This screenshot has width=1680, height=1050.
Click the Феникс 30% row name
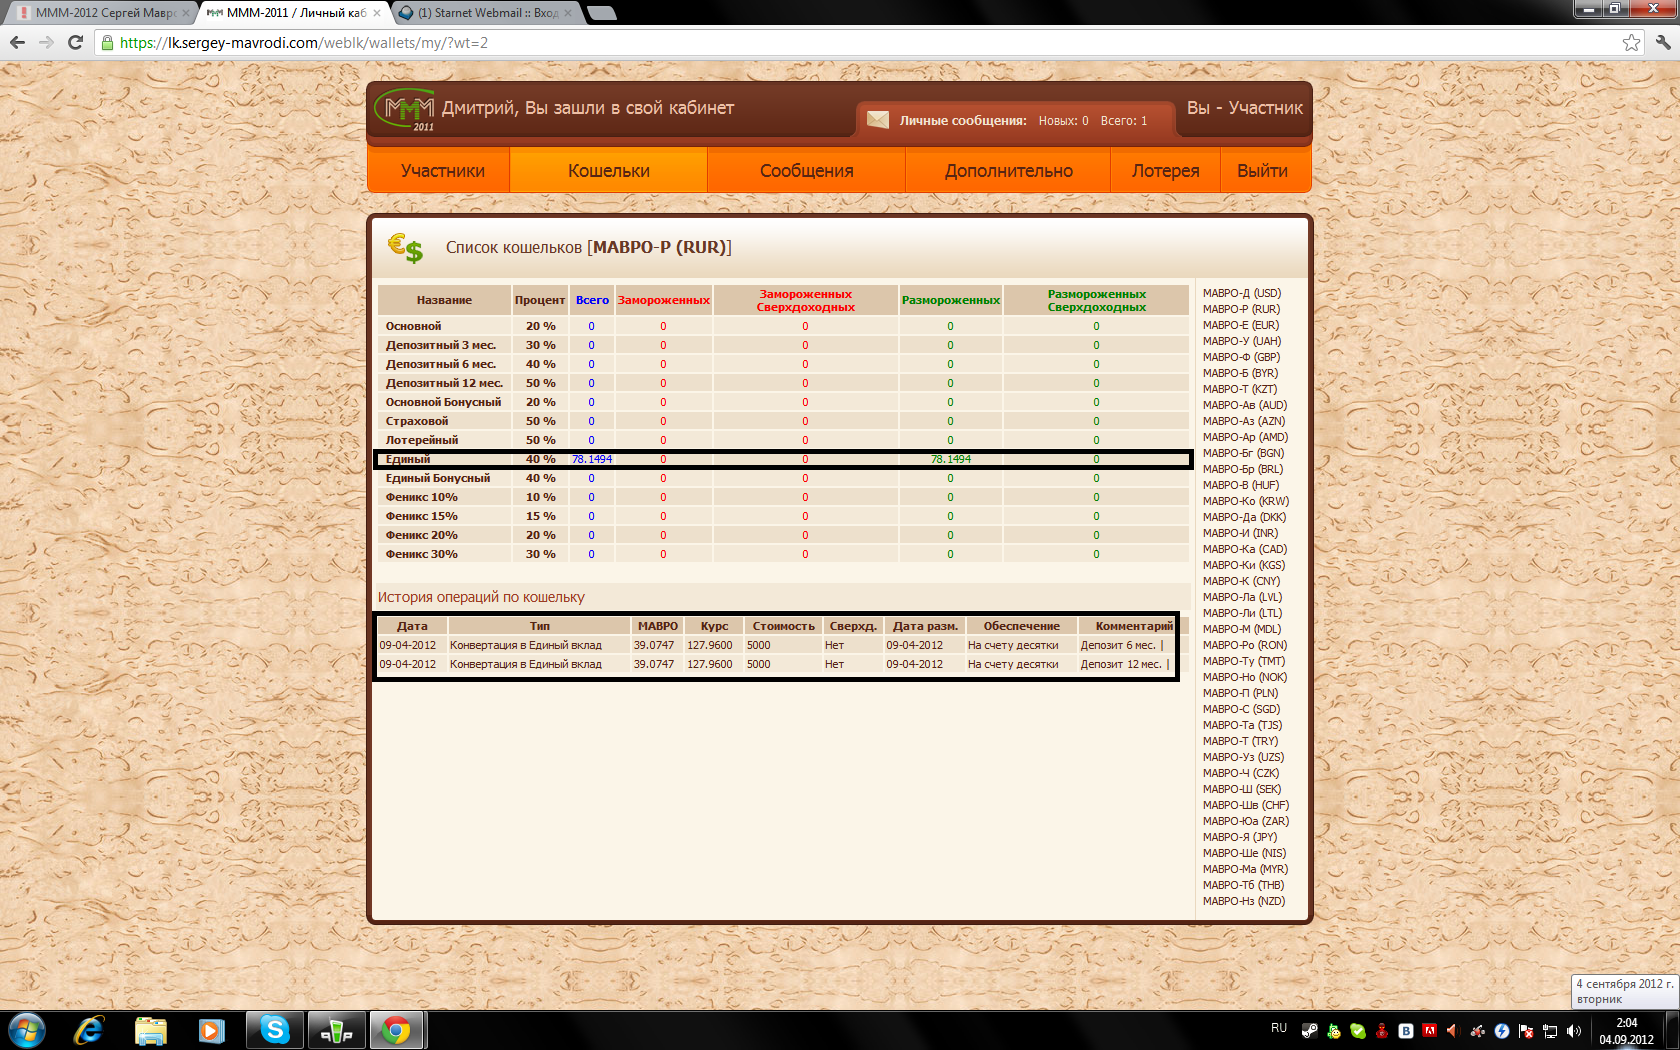421,554
